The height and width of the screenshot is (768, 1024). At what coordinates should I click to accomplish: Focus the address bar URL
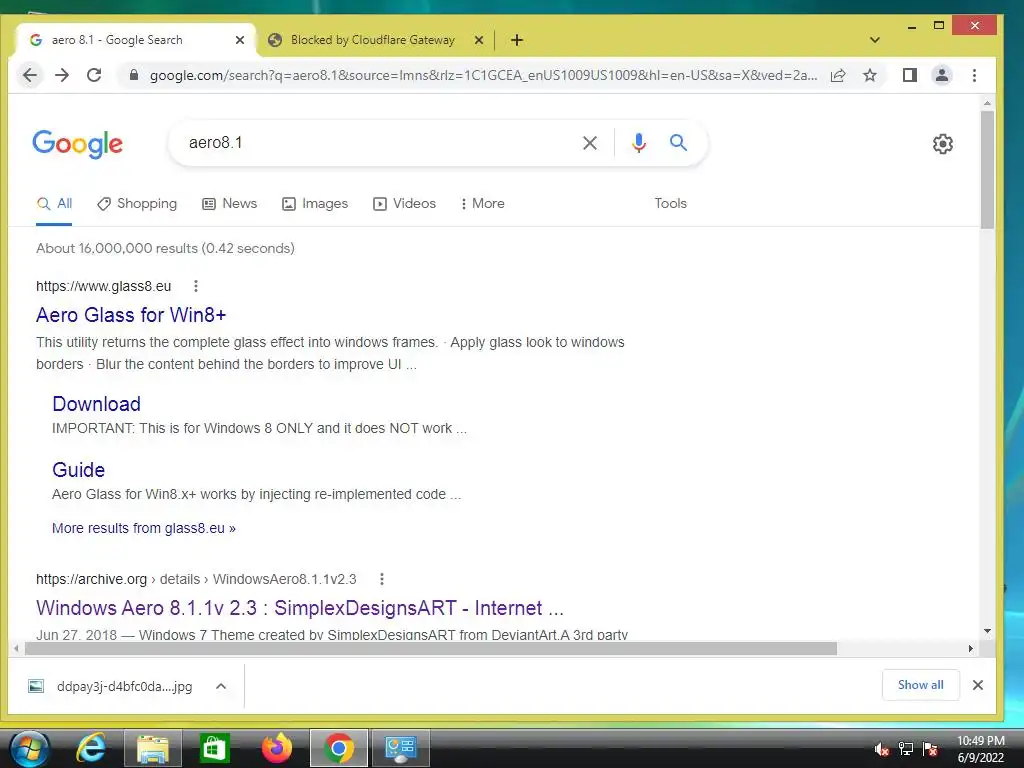pos(483,76)
